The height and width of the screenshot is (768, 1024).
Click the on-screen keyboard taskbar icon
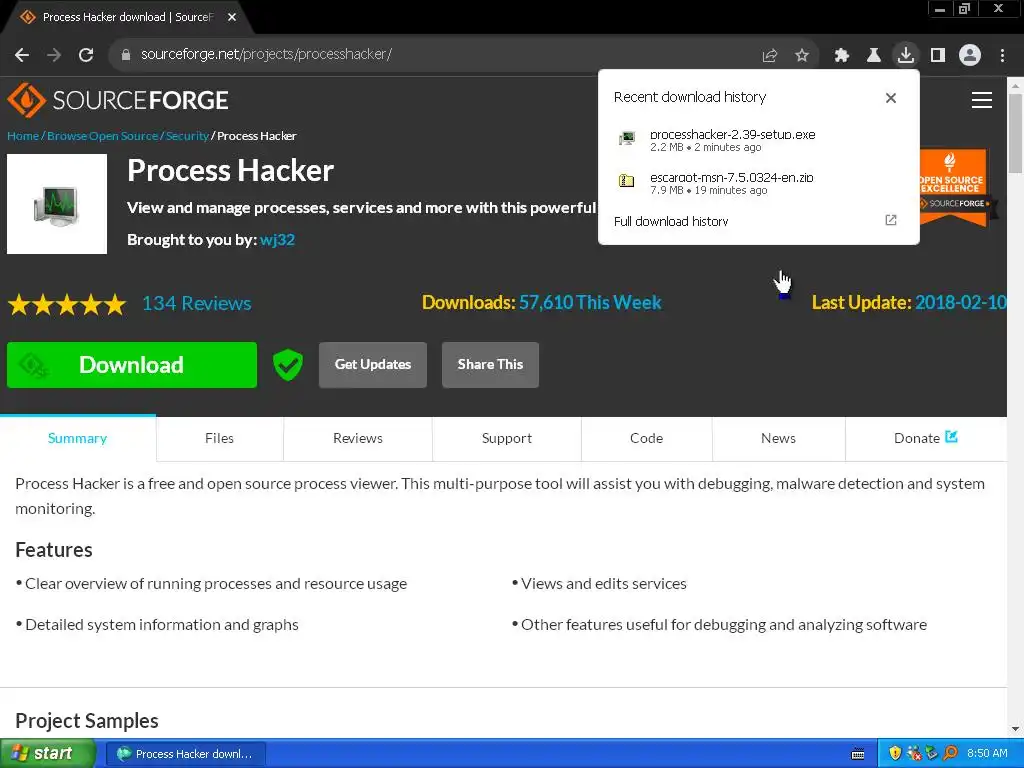[x=858, y=754]
